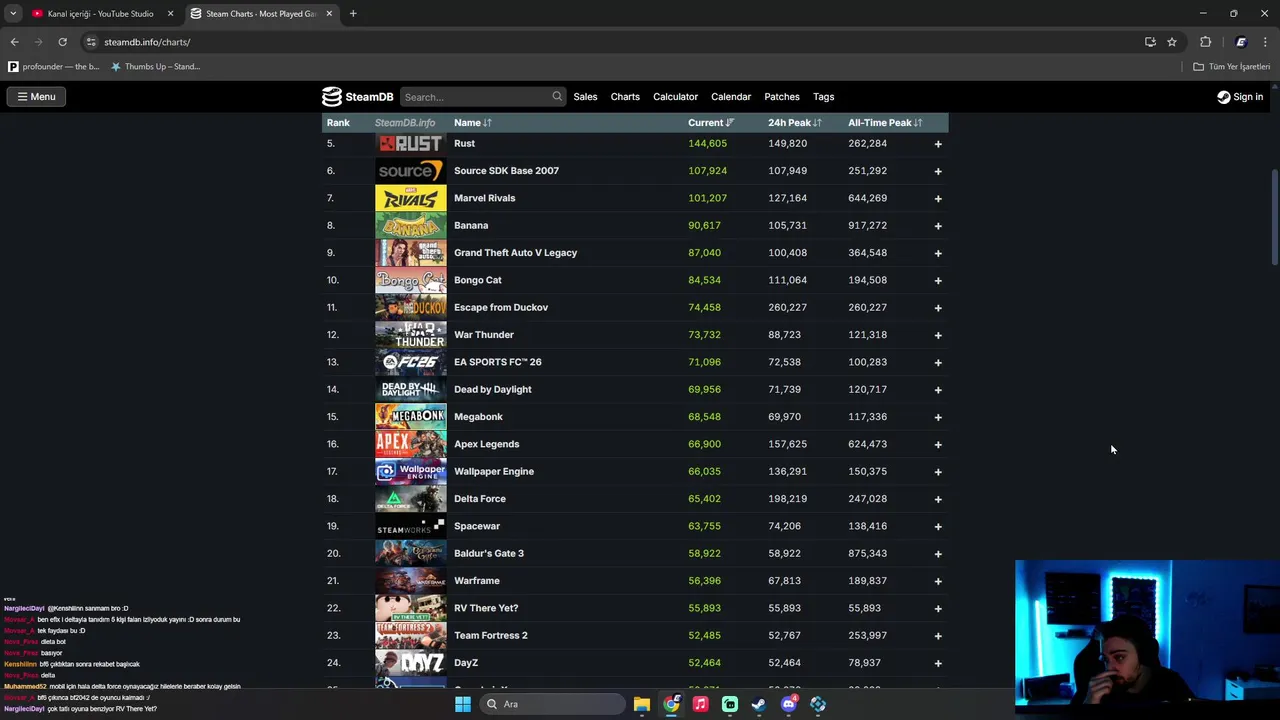Viewport: 1280px width, 720px height.
Task: Click the Megabonk thumbnail
Action: [x=410, y=416]
